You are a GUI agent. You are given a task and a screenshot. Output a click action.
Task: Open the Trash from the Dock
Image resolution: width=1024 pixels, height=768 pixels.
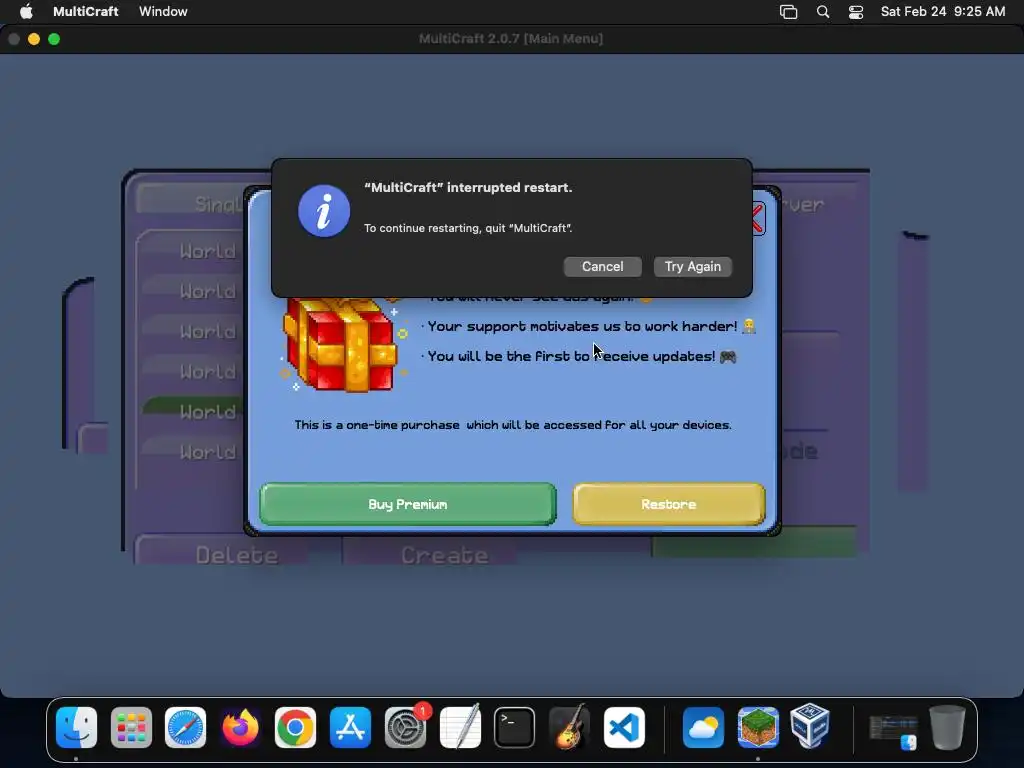click(x=948, y=728)
